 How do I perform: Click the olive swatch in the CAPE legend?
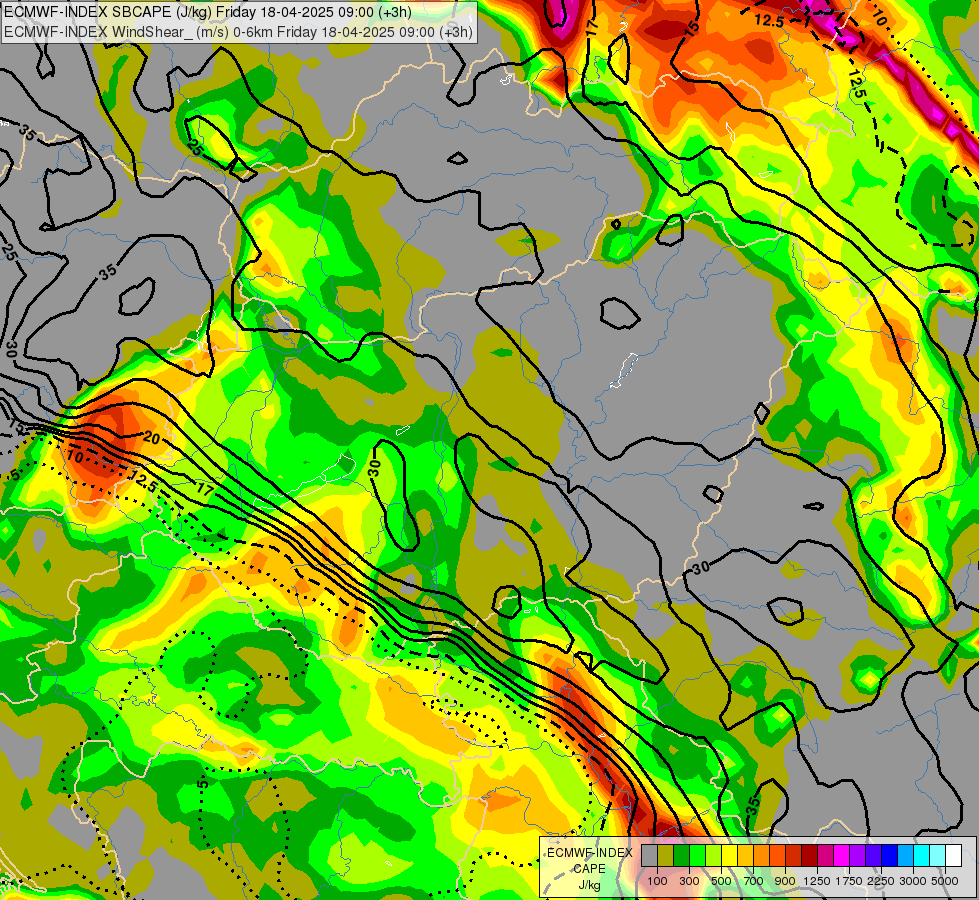(666, 855)
